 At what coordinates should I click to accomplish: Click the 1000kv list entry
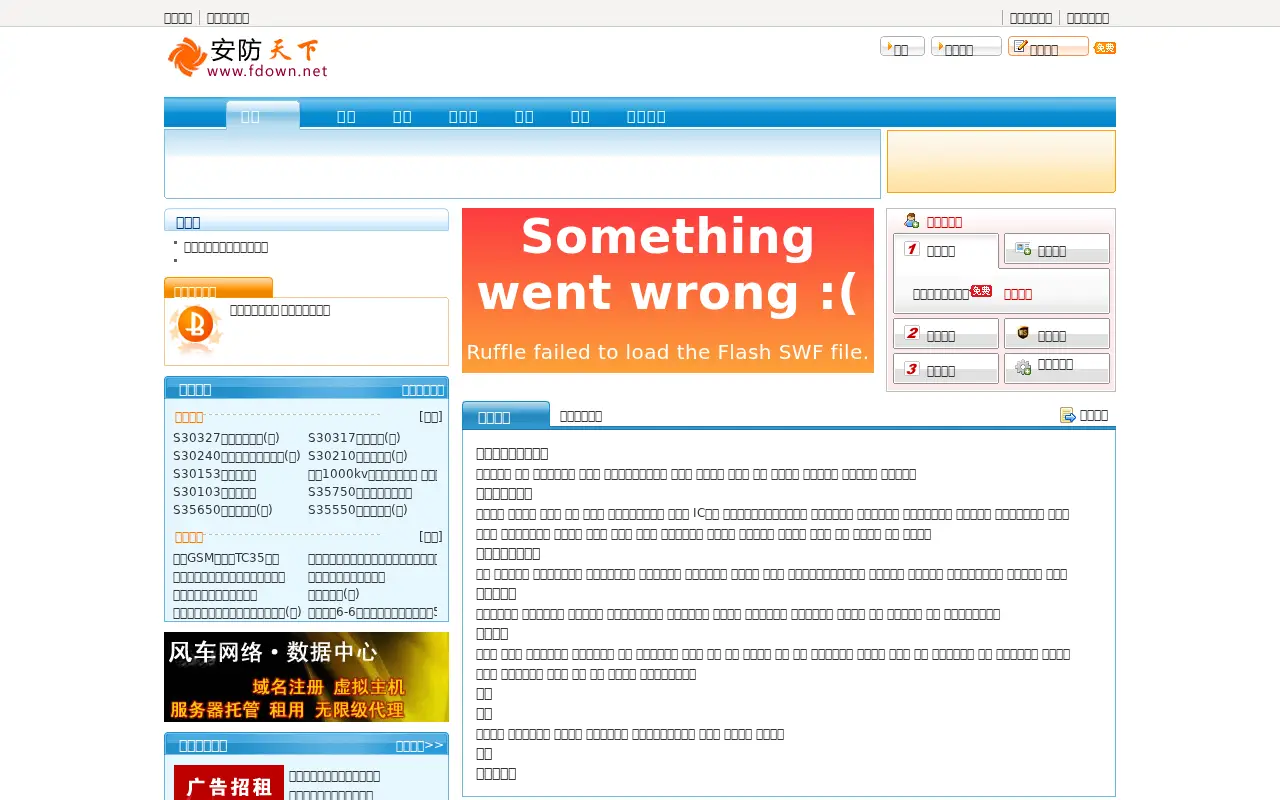(x=372, y=474)
